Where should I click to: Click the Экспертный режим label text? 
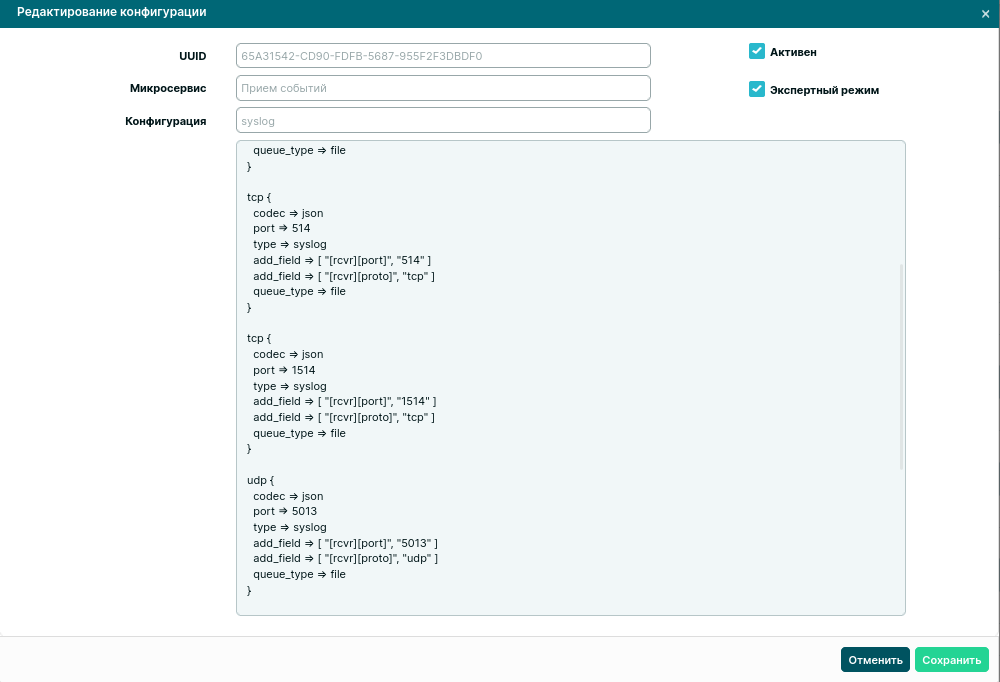click(x=824, y=90)
